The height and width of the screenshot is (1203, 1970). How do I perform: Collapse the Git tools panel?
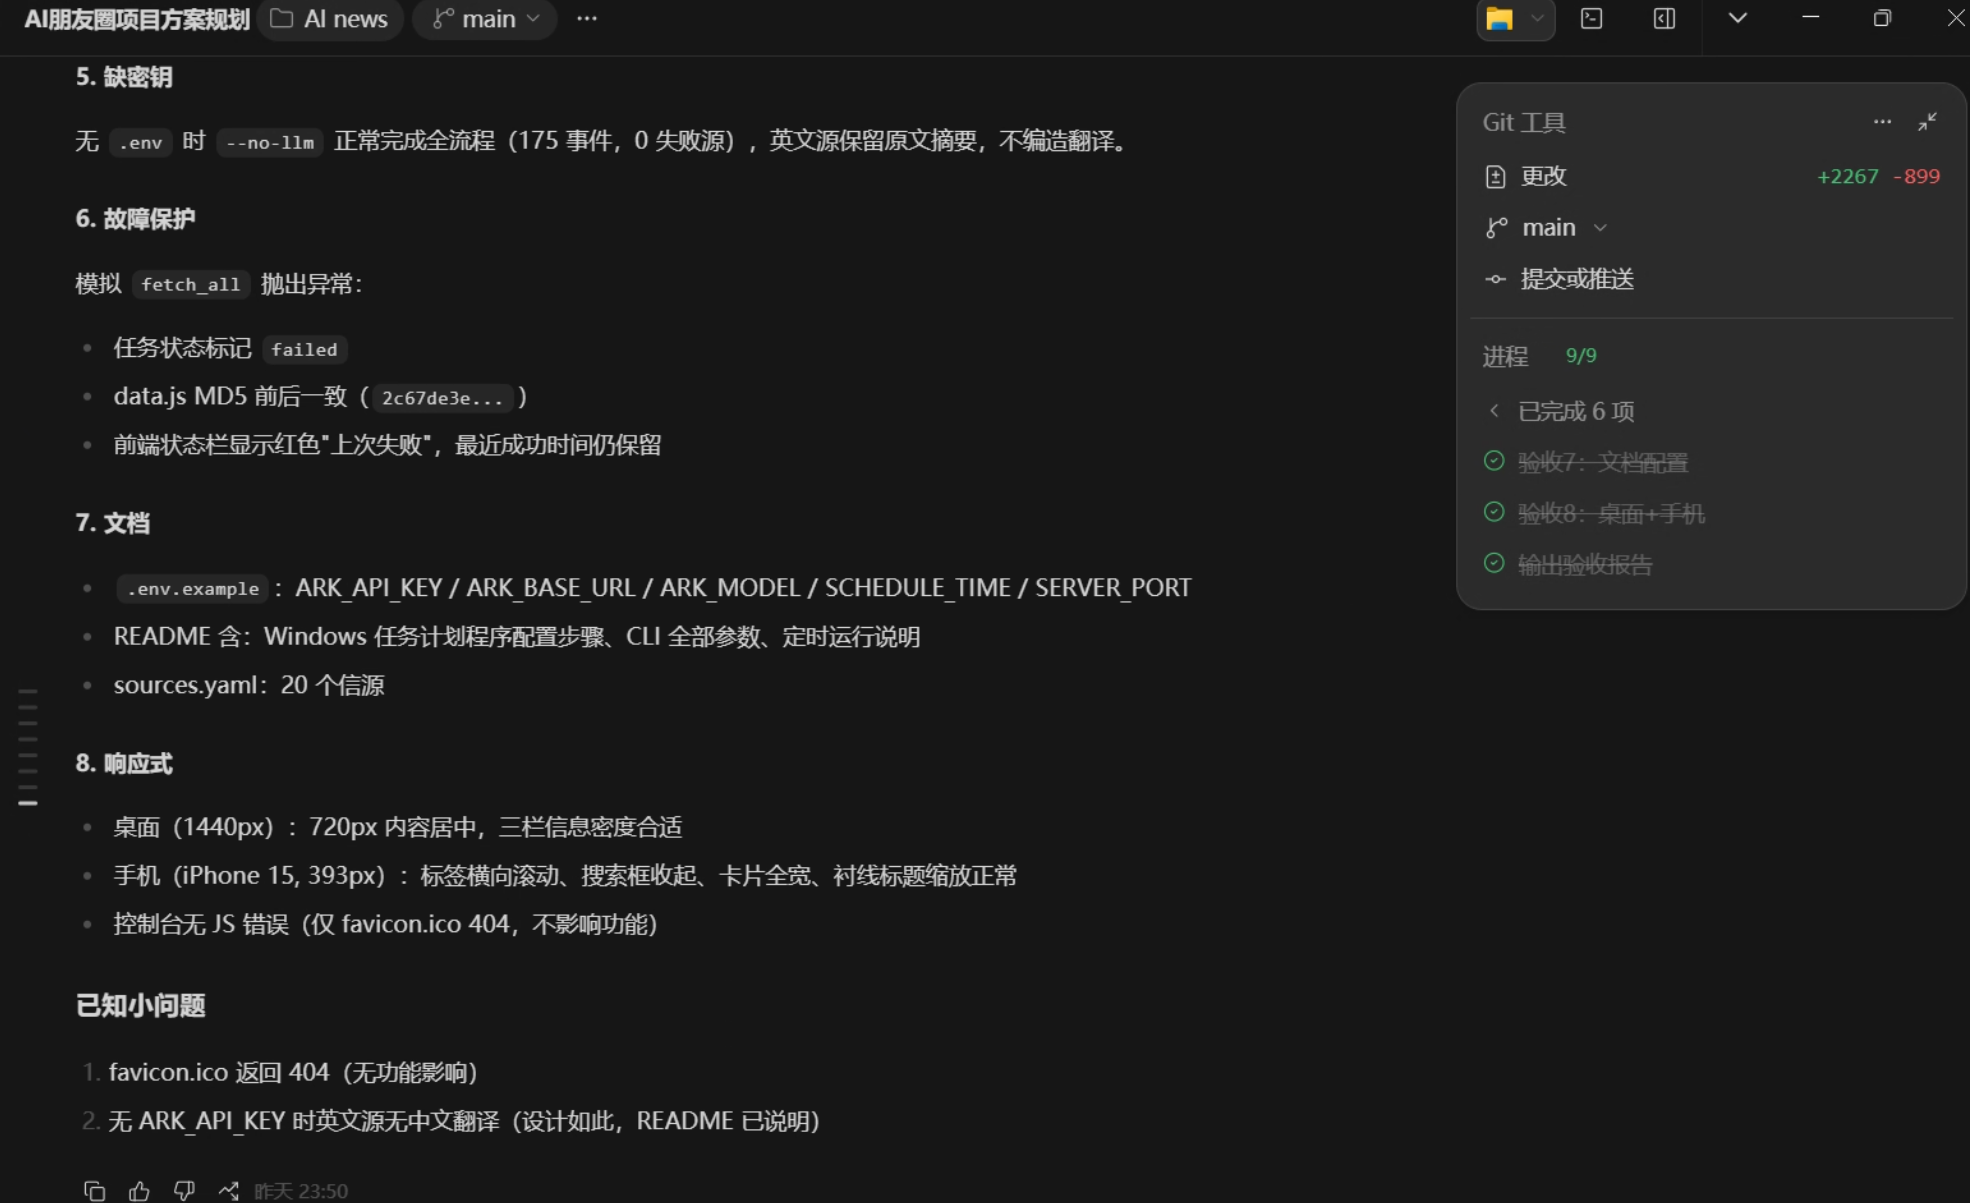click(x=1927, y=122)
